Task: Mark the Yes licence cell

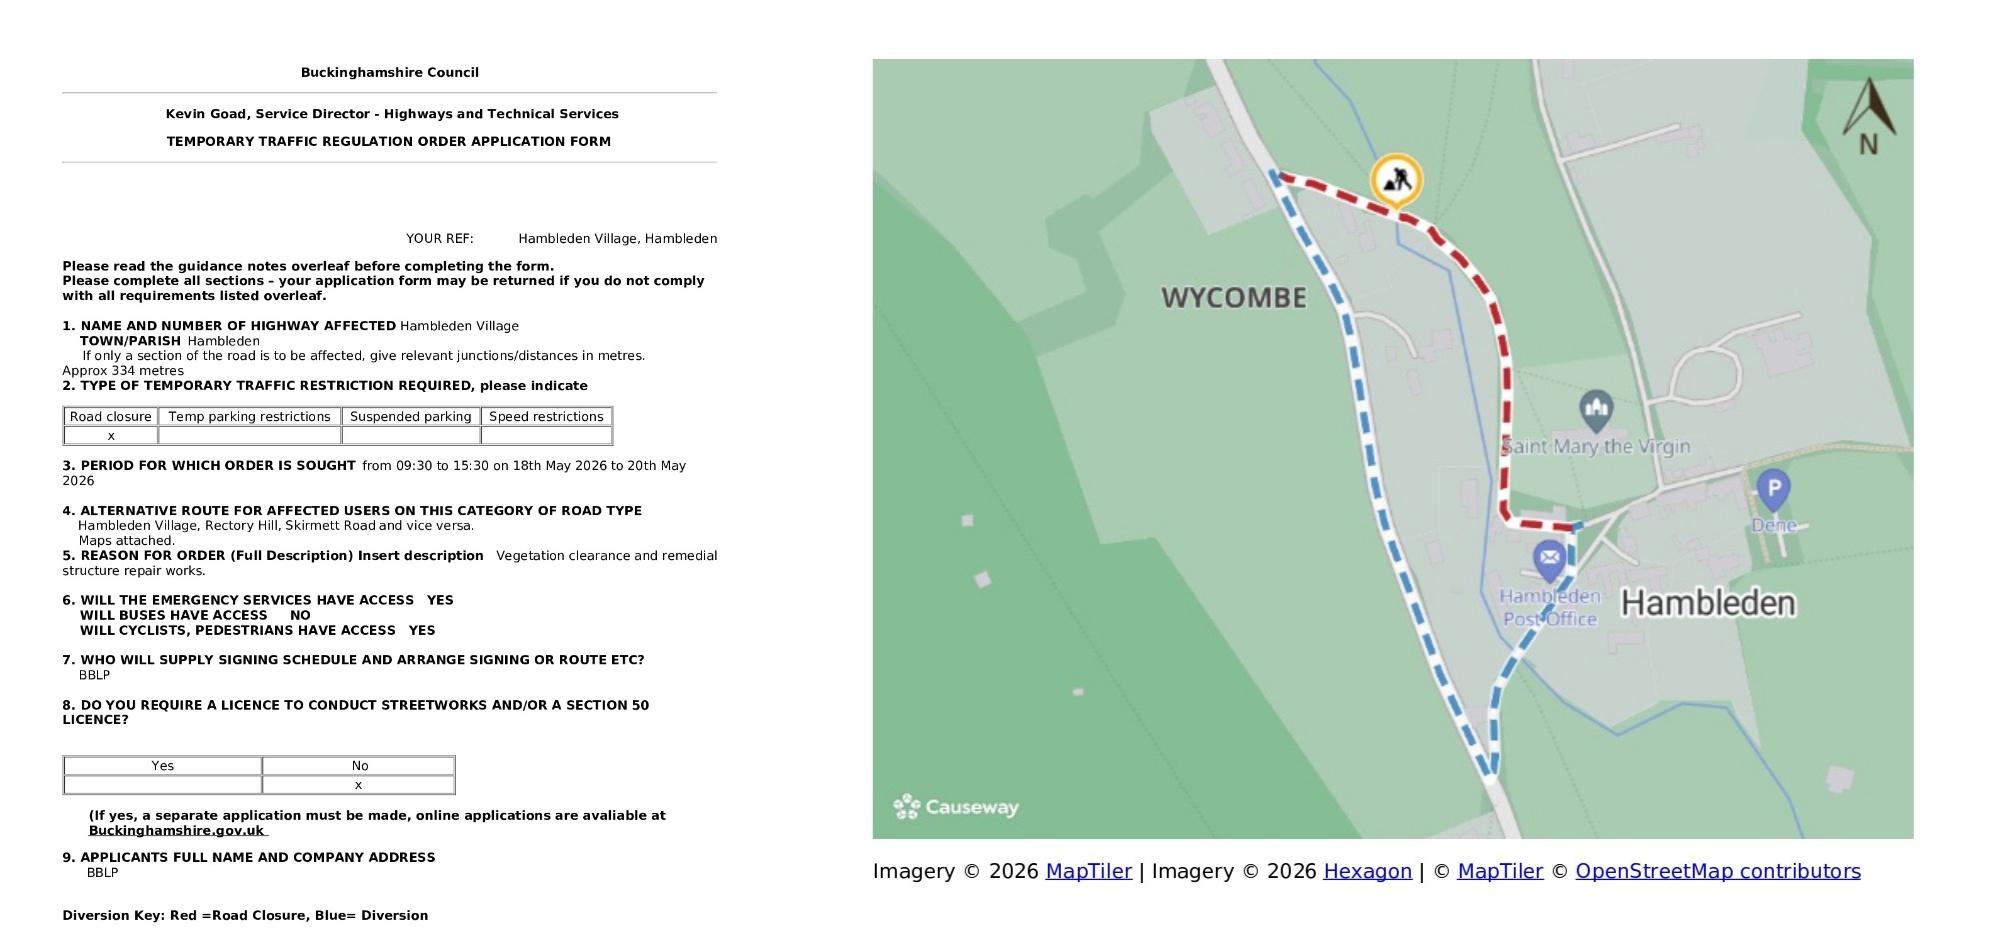Action: pyautogui.click(x=163, y=785)
